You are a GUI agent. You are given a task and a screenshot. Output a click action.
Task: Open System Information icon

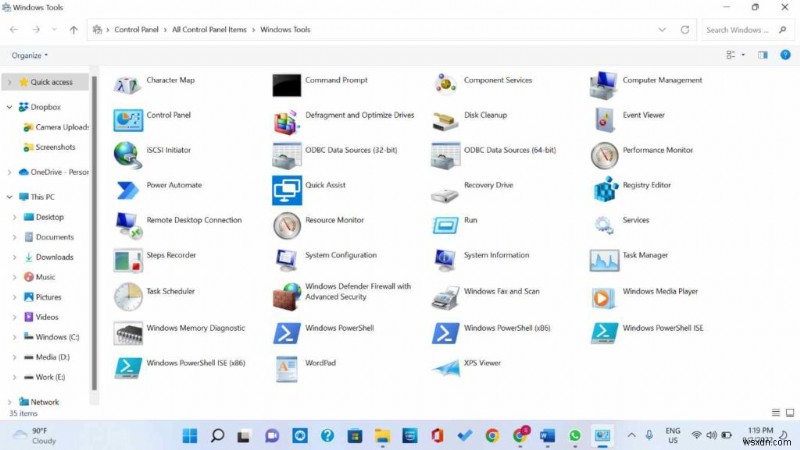[445, 260]
